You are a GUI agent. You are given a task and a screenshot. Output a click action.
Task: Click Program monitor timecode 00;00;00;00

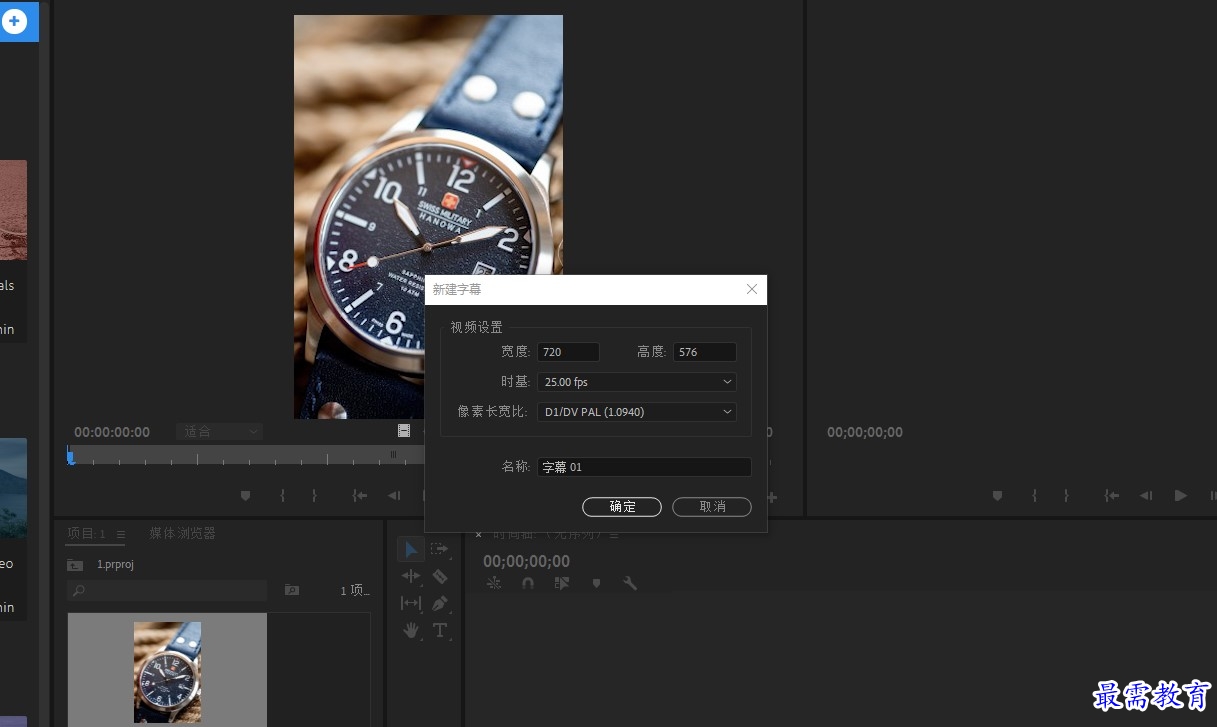coord(865,432)
